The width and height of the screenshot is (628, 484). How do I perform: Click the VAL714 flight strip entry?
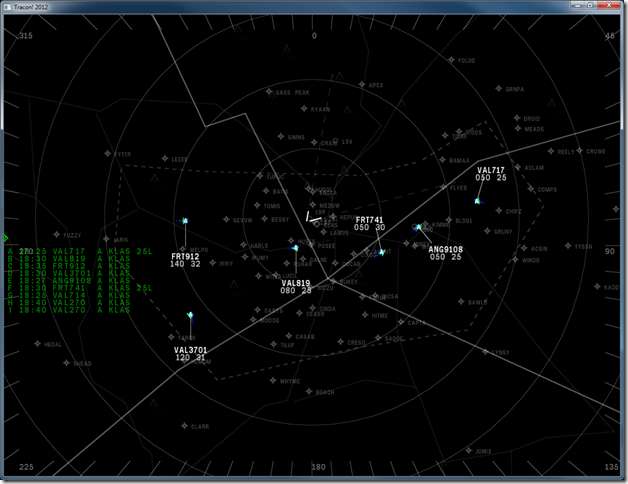69,295
